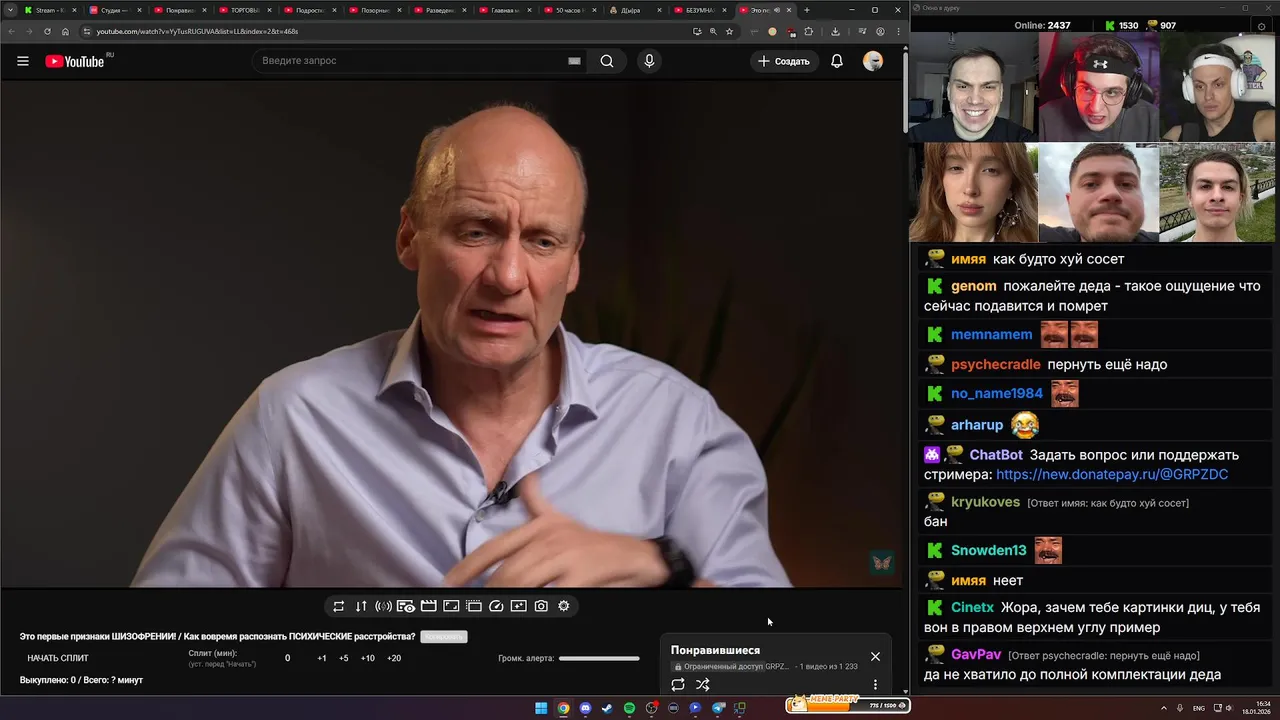Open player toolbar gear settings
1280x720 pixels.
[x=564, y=606]
